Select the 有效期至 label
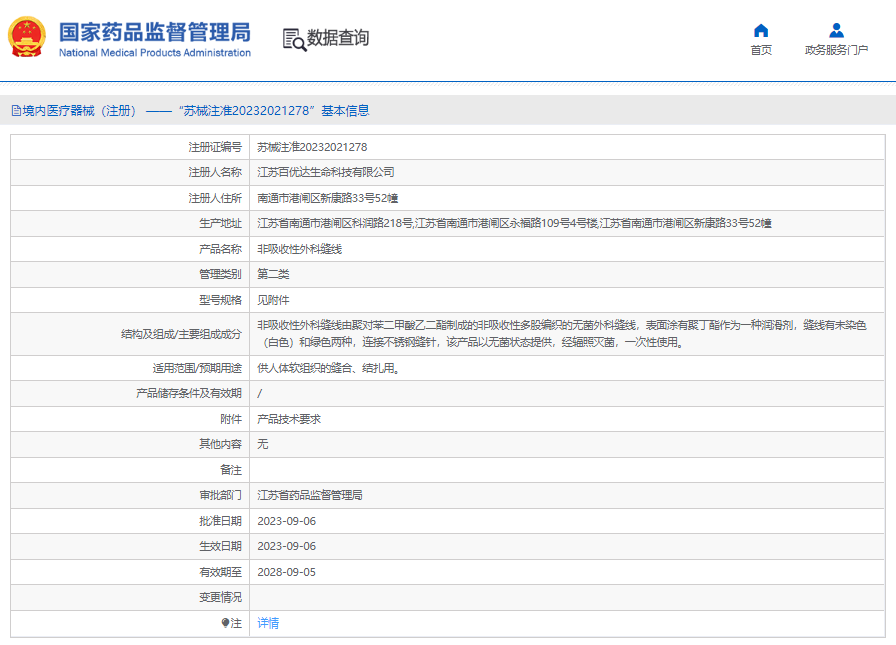This screenshot has height=645, width=896. (x=220, y=572)
